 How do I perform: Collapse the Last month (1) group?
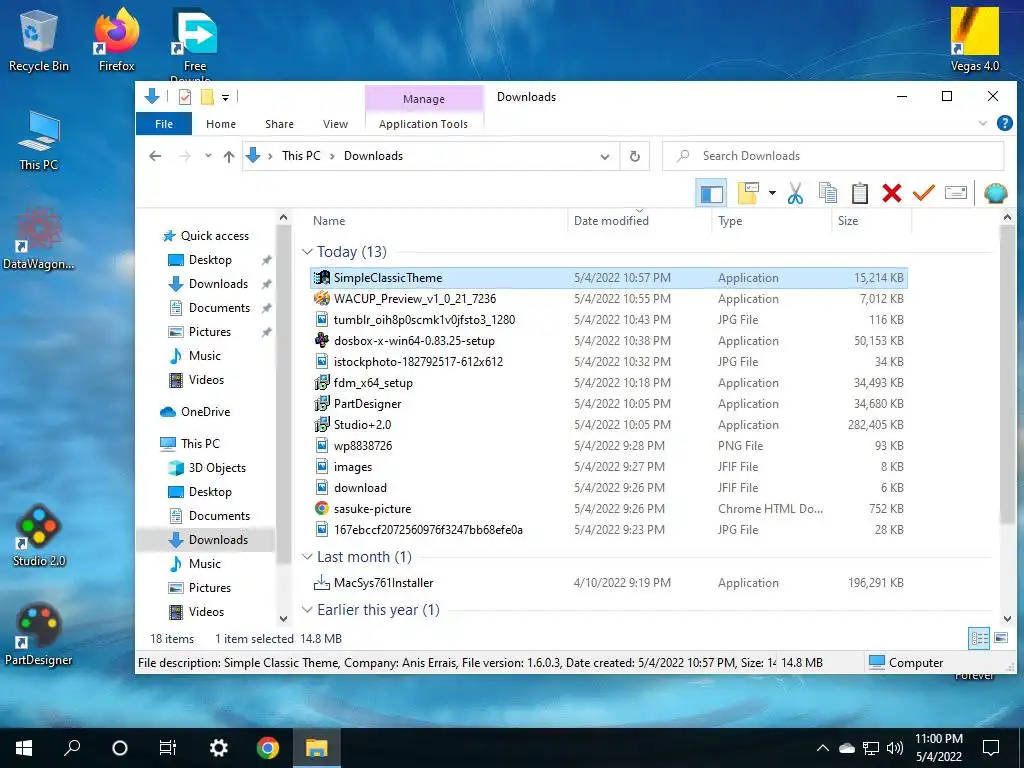click(307, 556)
